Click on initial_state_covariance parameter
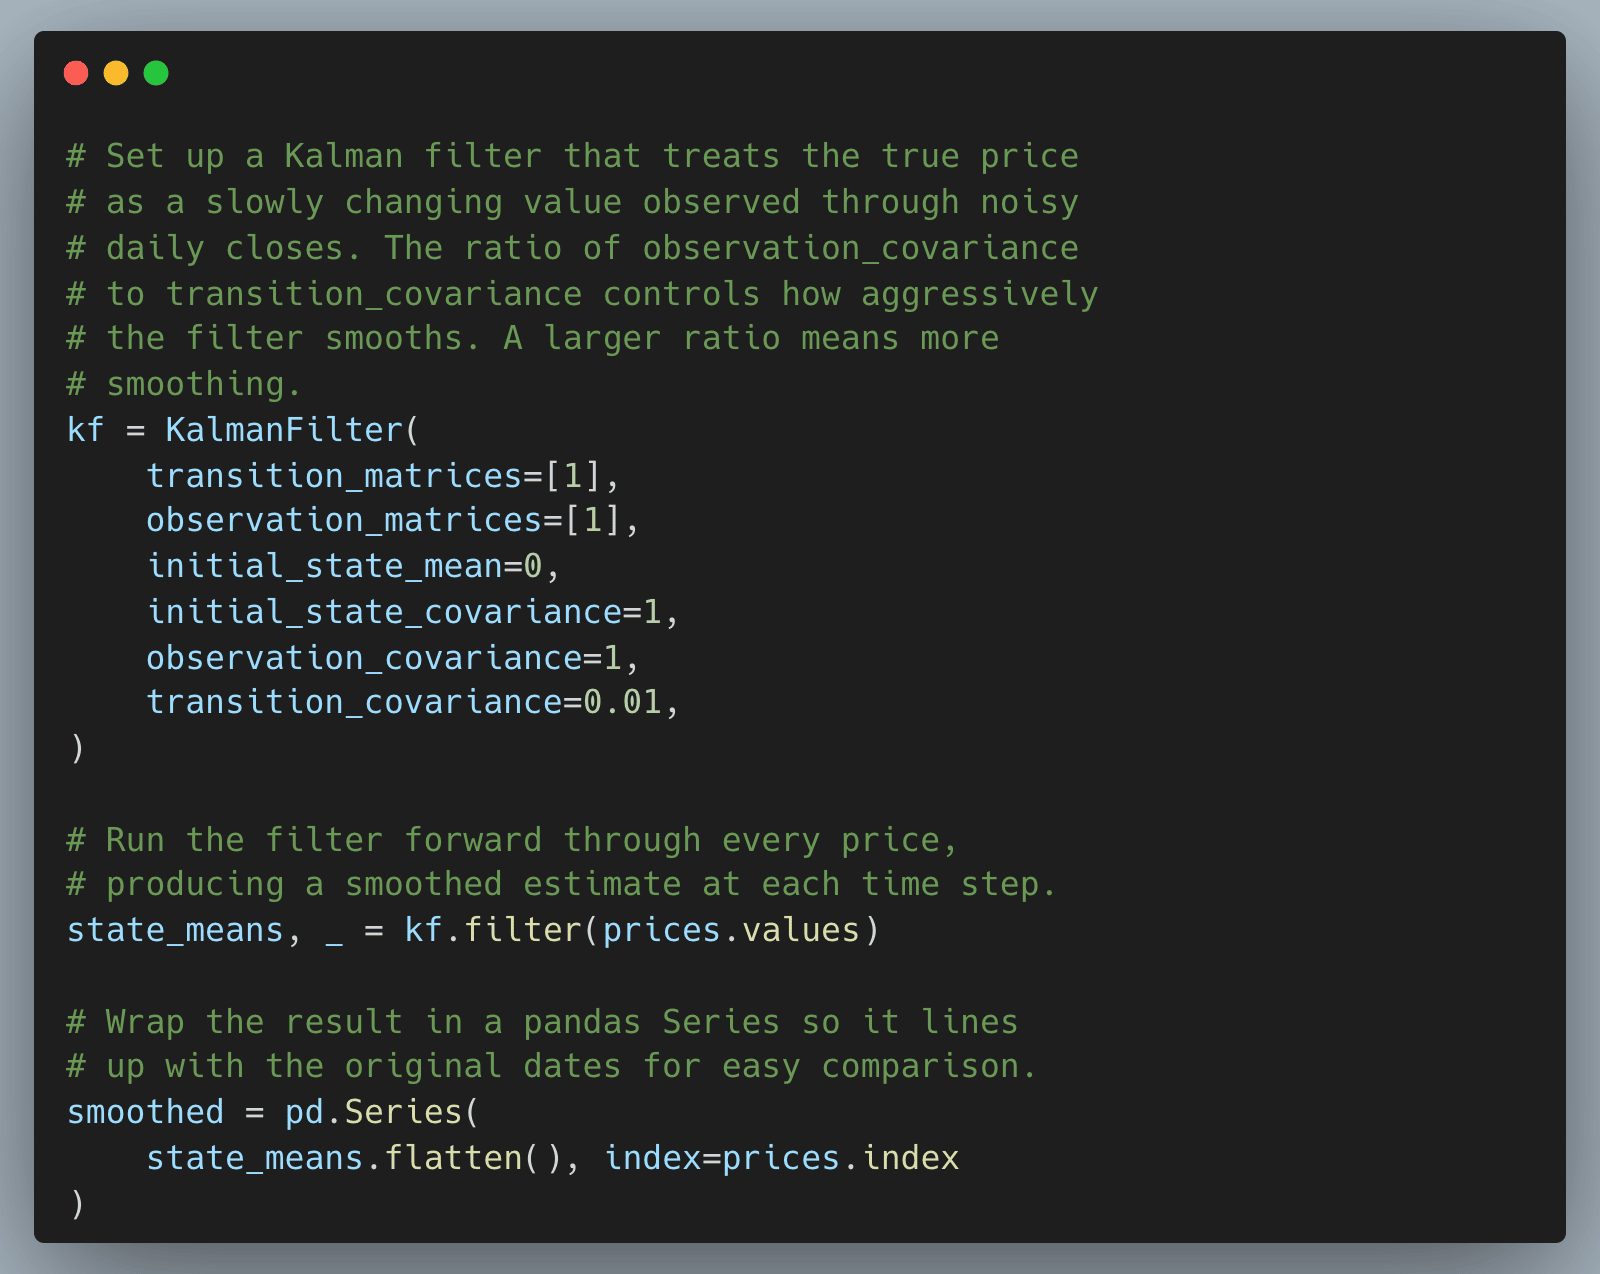This screenshot has width=1600, height=1274. coord(384,612)
